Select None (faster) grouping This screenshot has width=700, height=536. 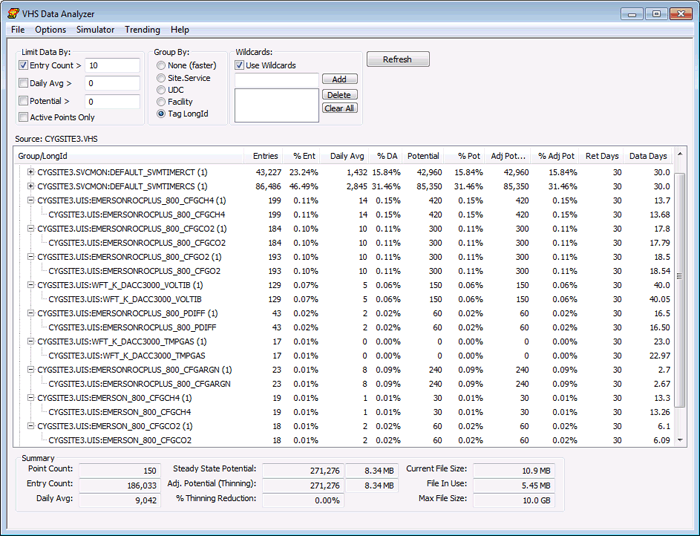click(x=161, y=66)
